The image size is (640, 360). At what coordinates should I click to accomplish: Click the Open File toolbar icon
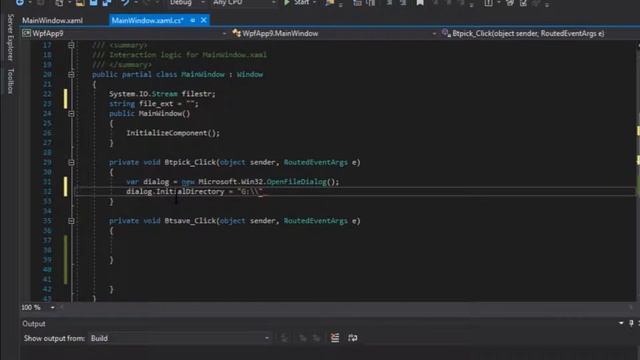[80, 3]
